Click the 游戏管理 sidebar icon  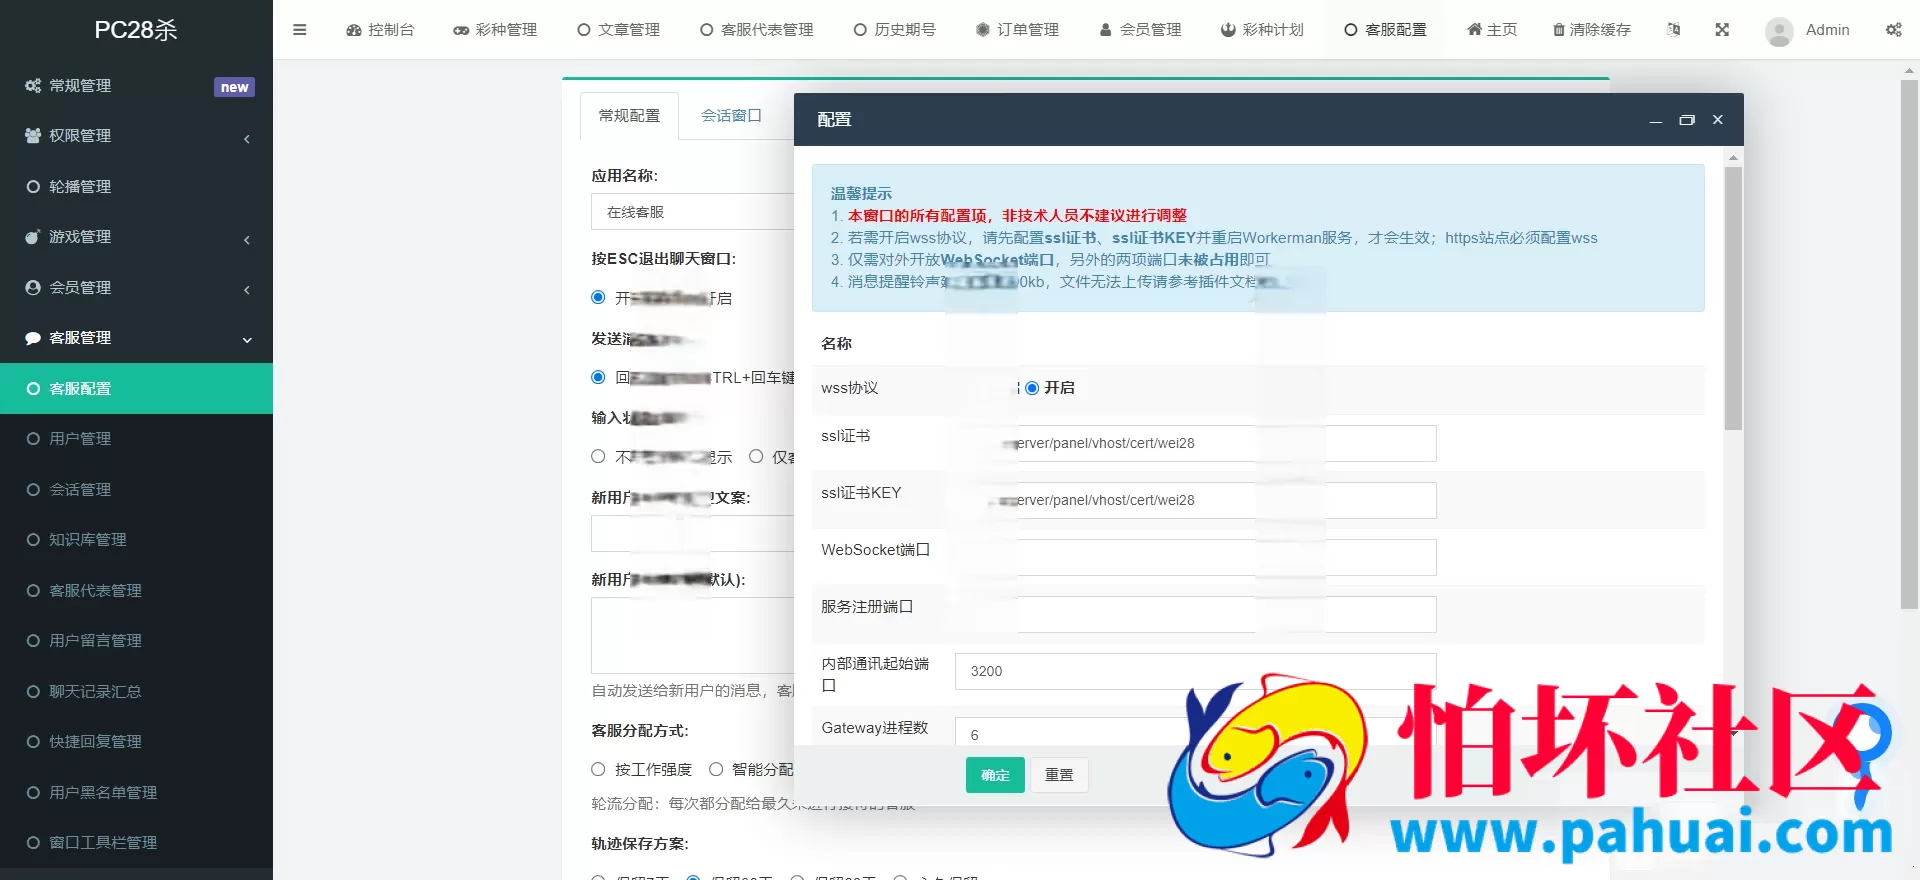point(33,237)
